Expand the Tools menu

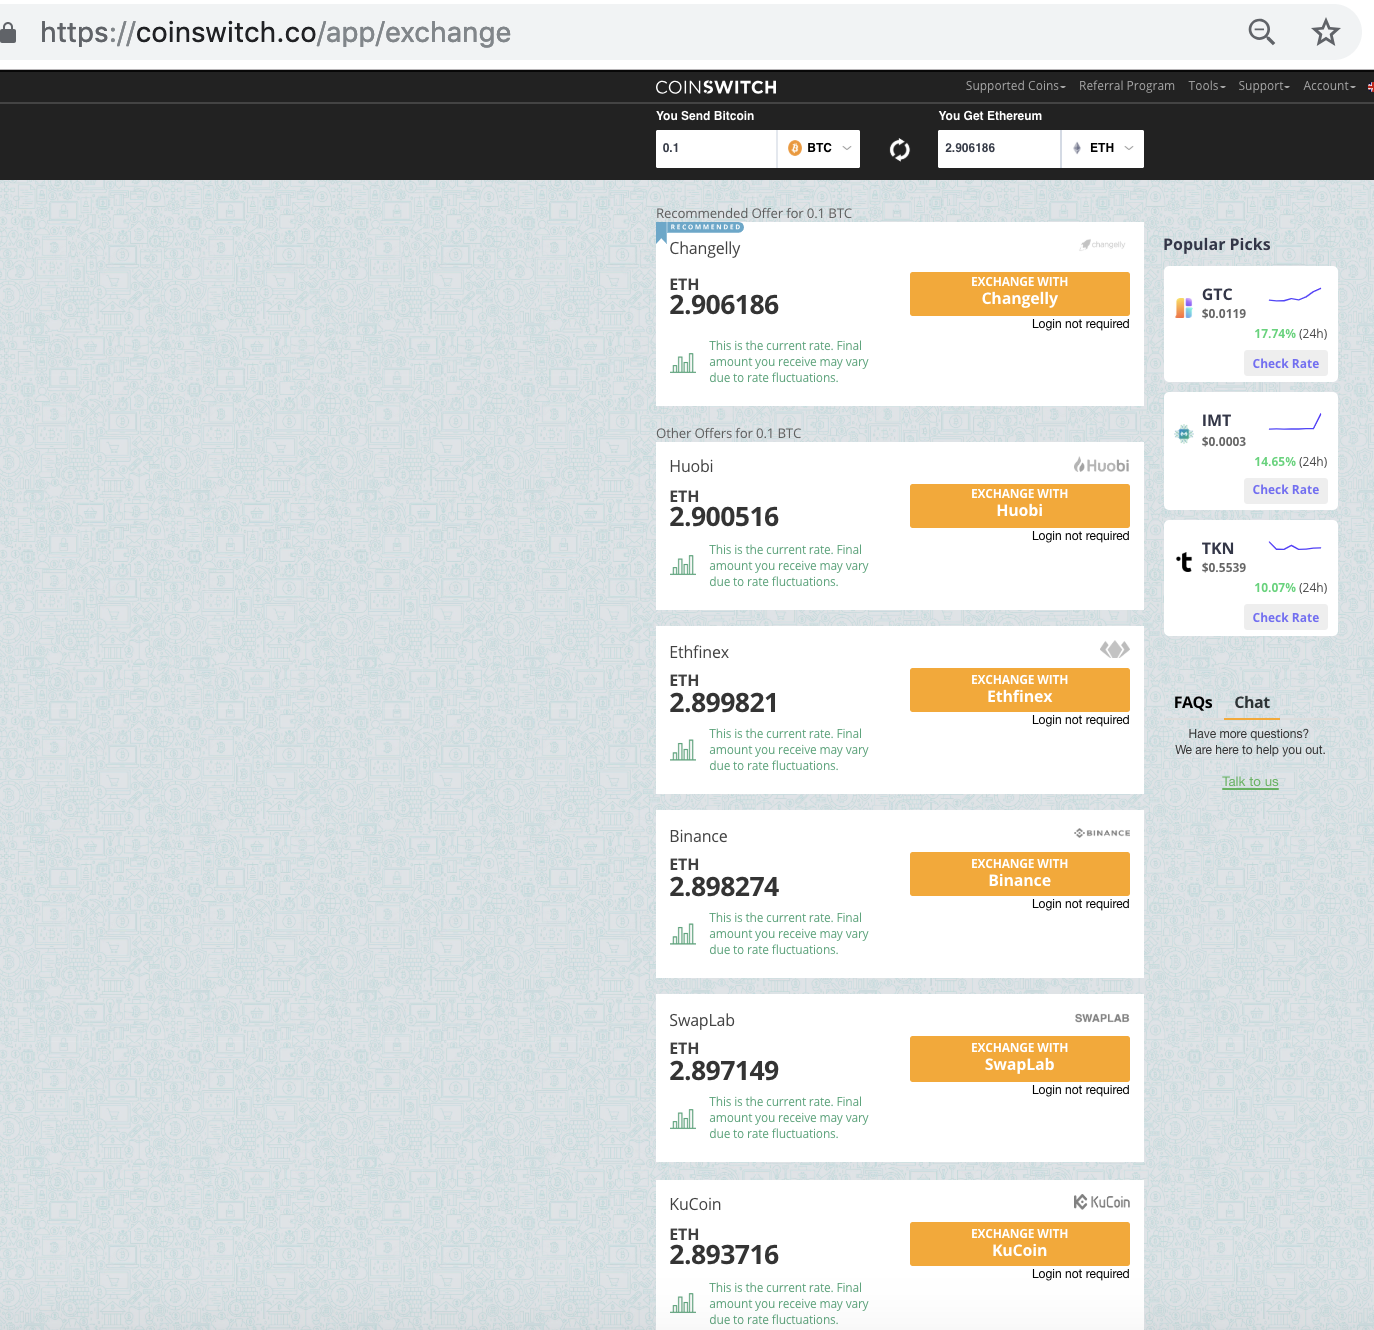point(1206,86)
